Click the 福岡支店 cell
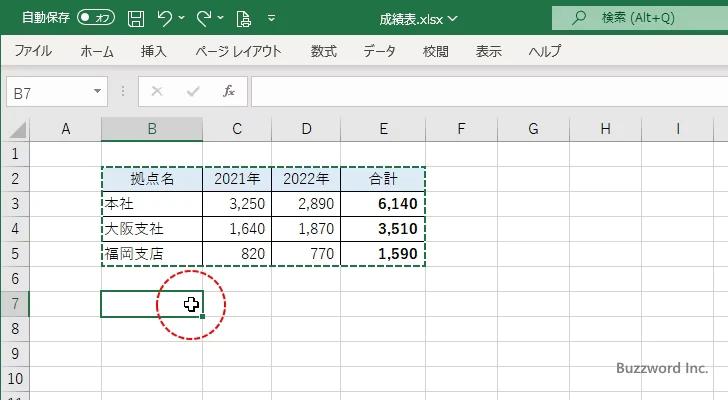Image resolution: width=728 pixels, height=400 pixels. click(x=152, y=254)
